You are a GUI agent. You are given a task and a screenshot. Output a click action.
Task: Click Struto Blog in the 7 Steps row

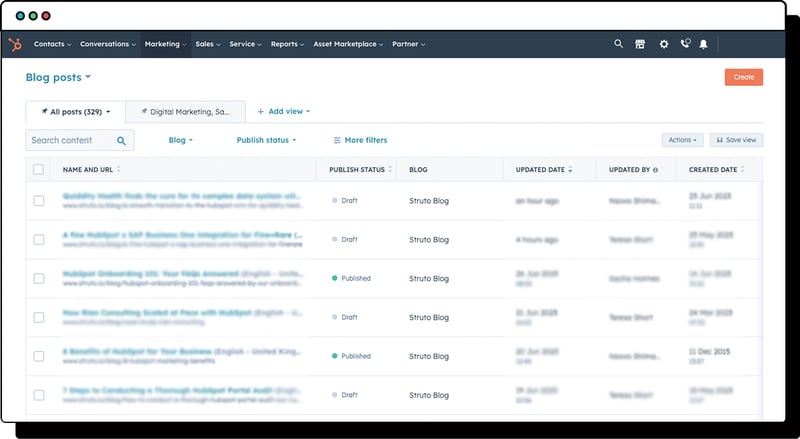click(x=429, y=395)
